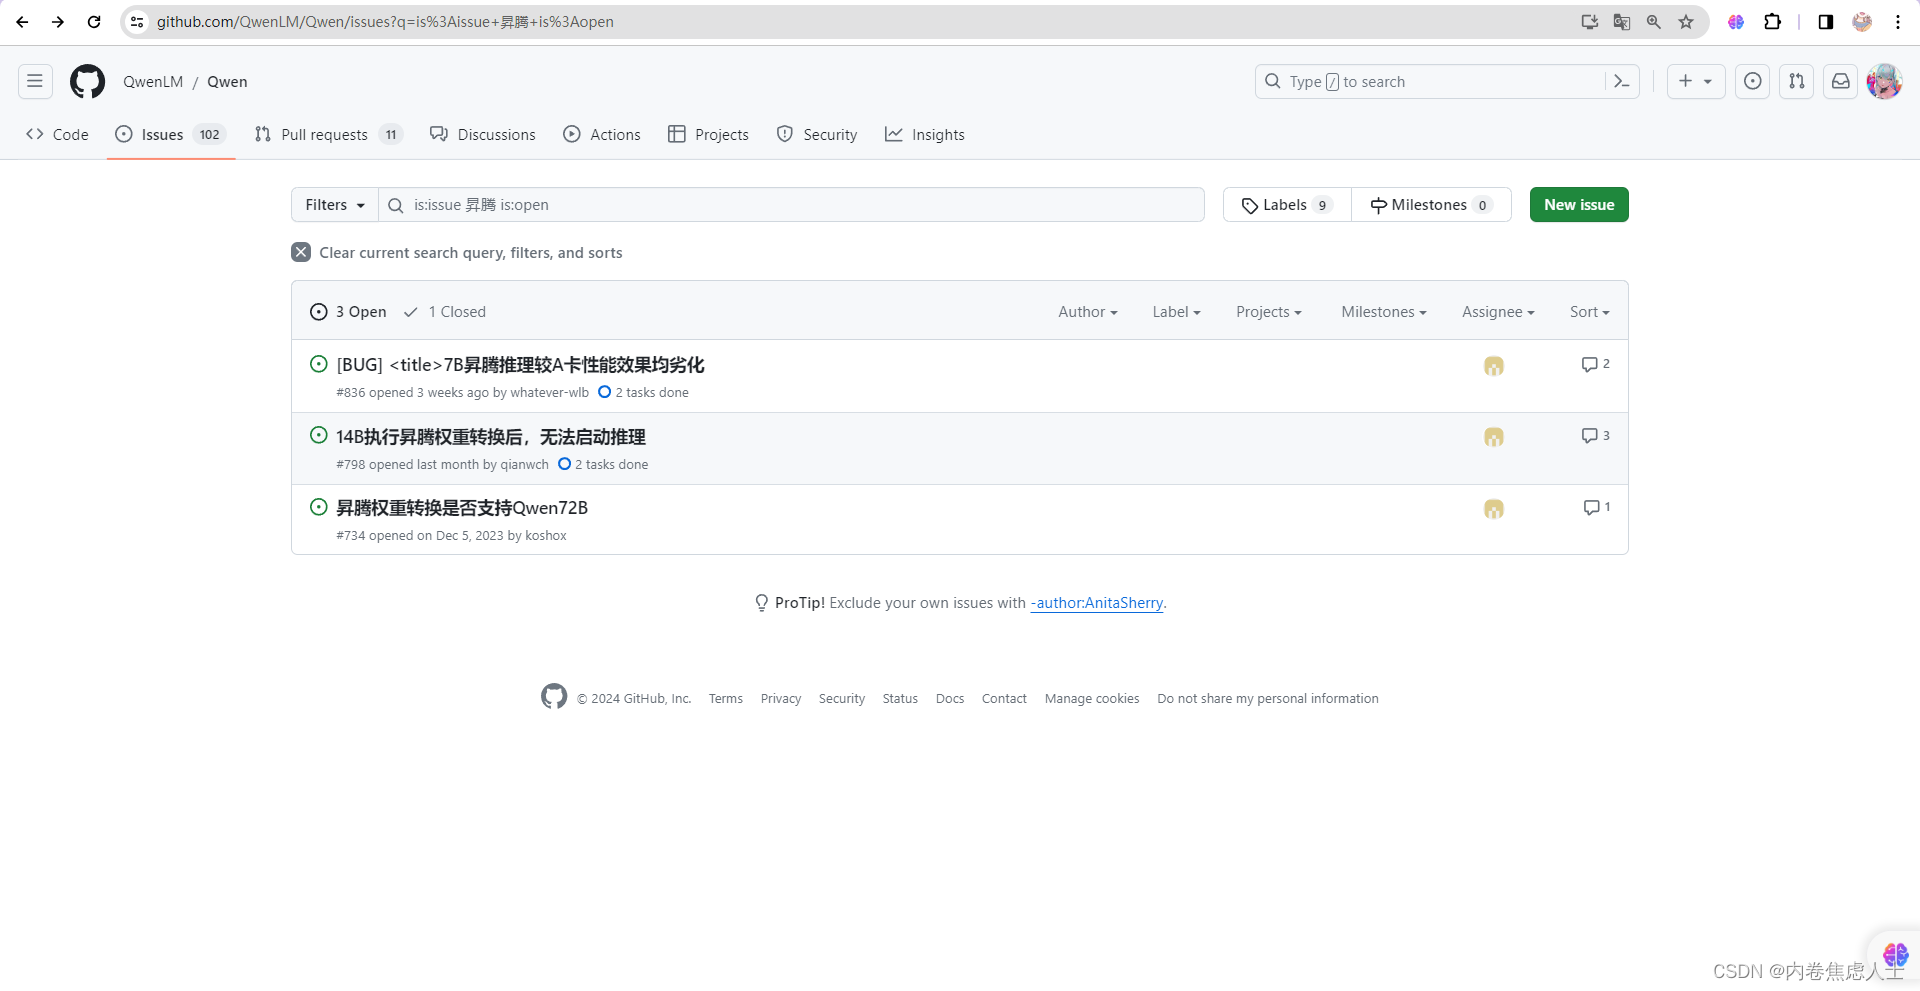
Task: Expand the Author filter dropdown
Action: (1088, 312)
